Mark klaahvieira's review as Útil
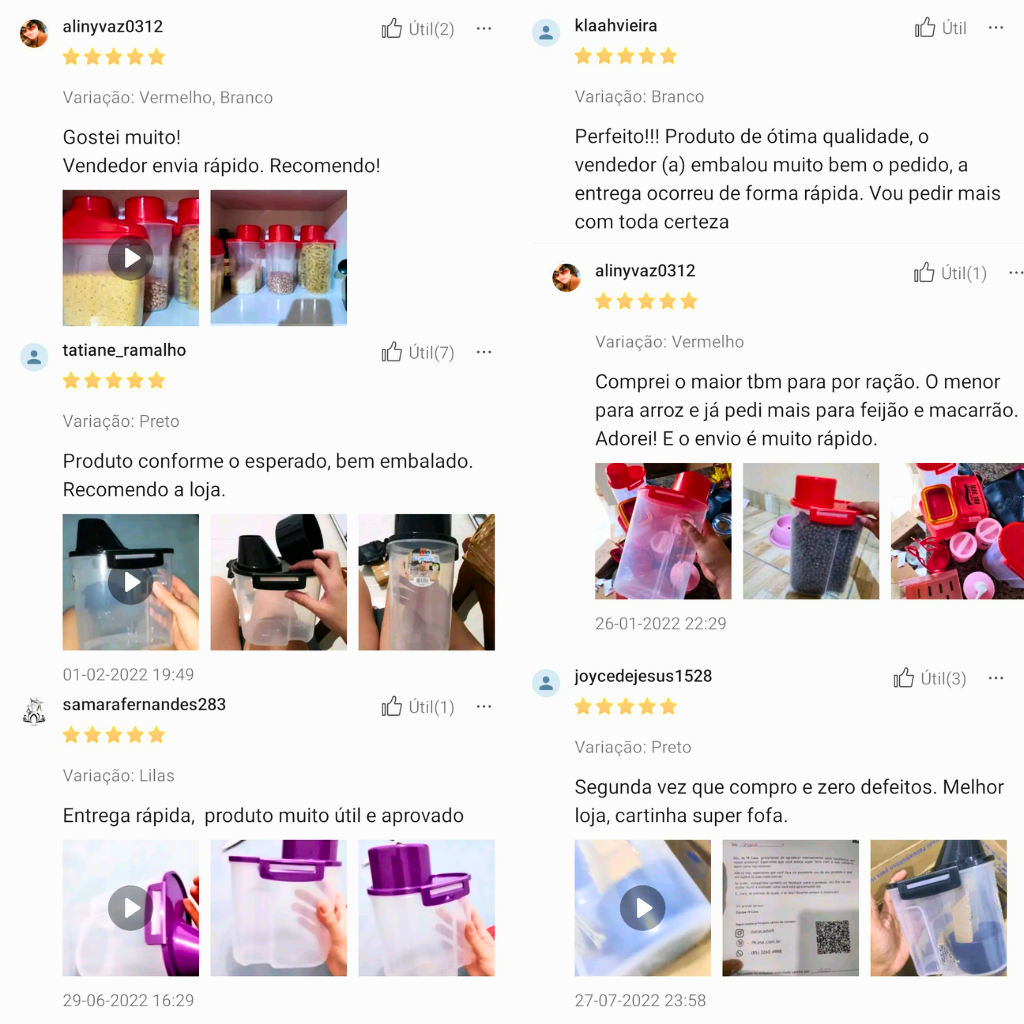1024x1024 pixels. point(940,28)
